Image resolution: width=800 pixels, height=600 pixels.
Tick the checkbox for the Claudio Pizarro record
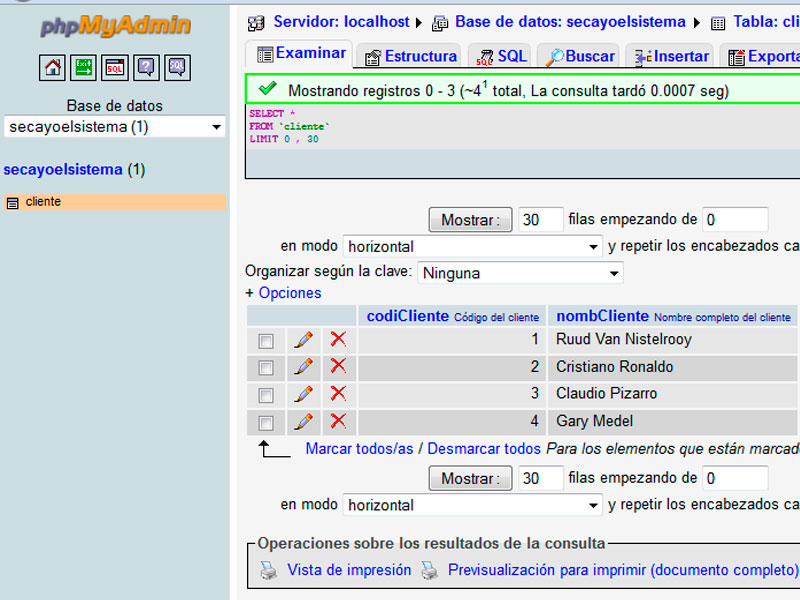coord(265,394)
